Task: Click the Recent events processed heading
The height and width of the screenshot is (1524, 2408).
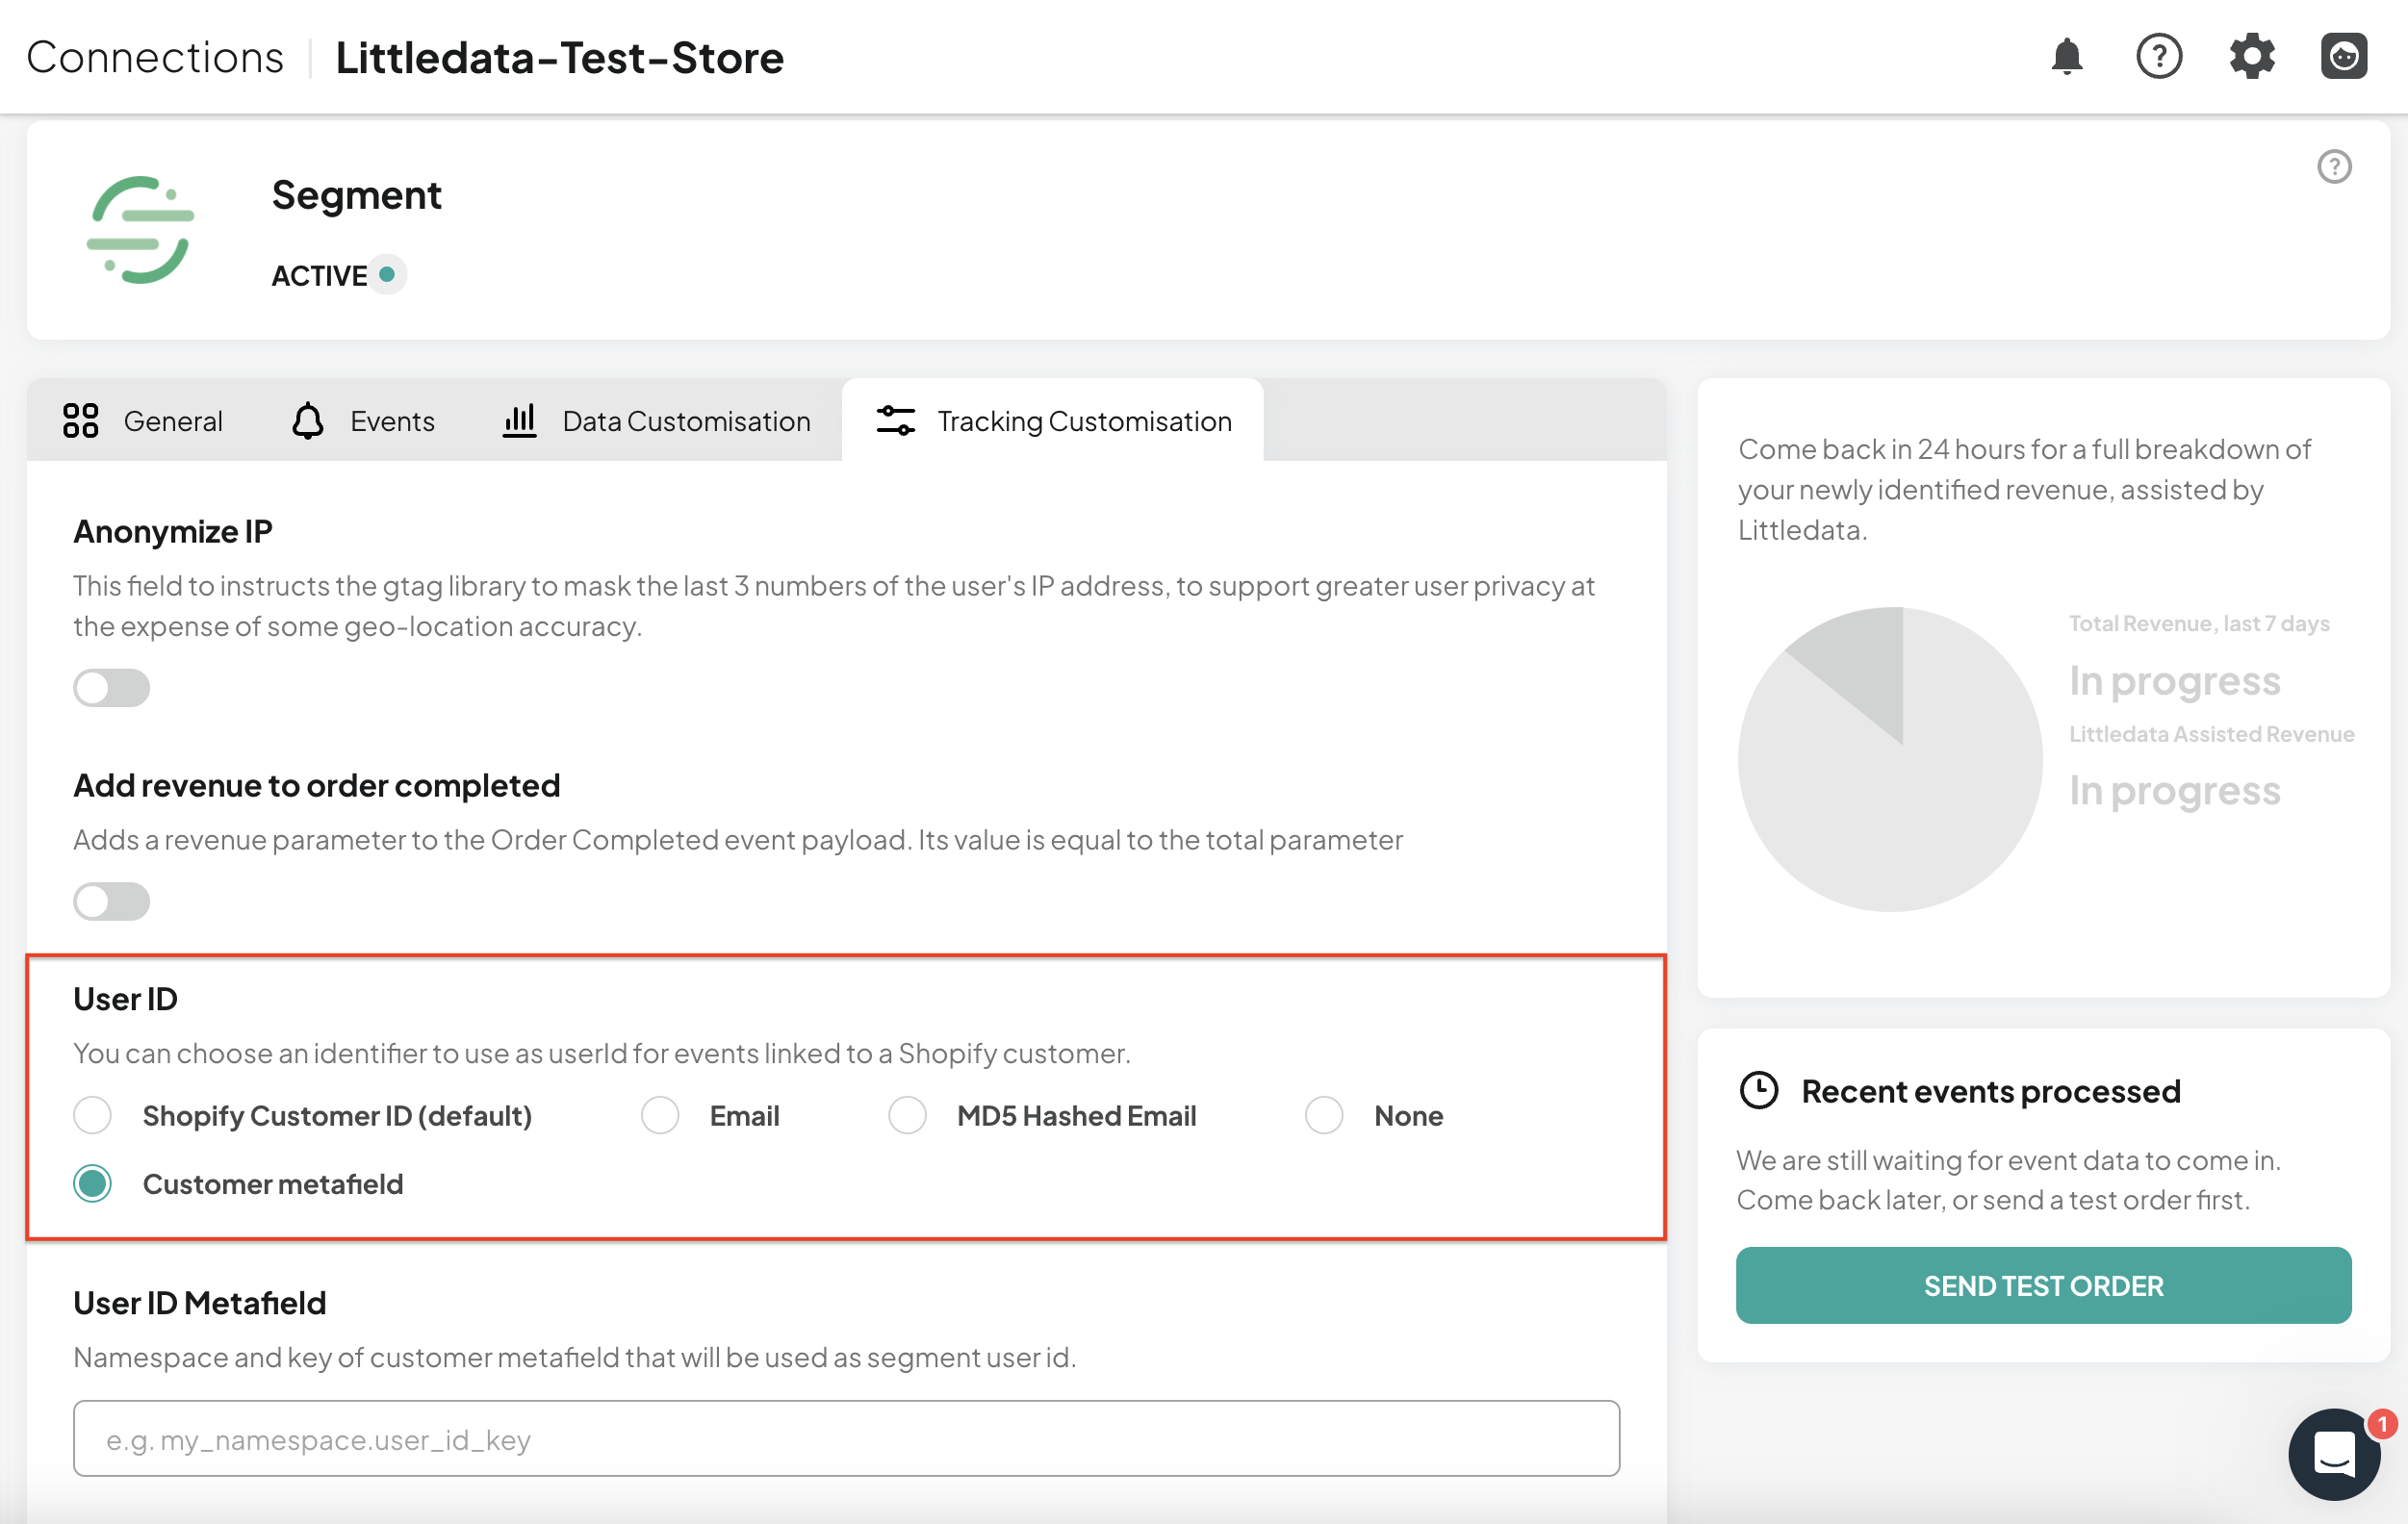Action: click(x=1990, y=1091)
